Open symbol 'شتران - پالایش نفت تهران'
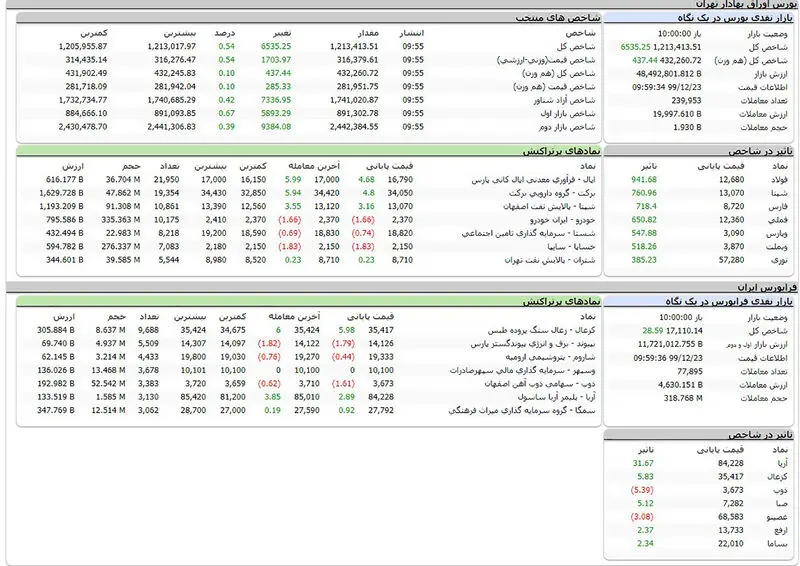The width and height of the screenshot is (800, 566). (550, 260)
